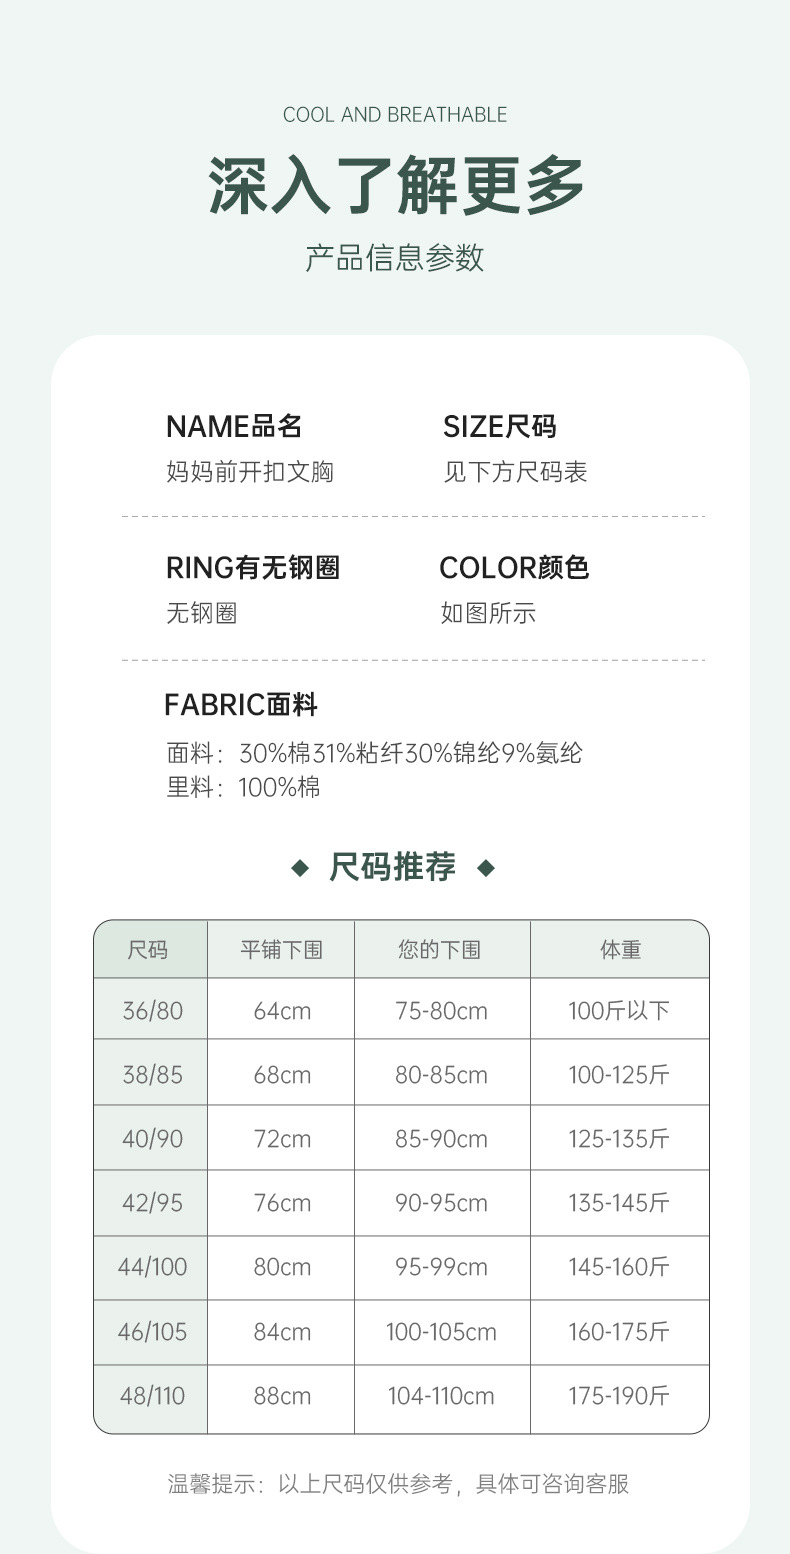Select the COOL AND BREATHABLE caption
790x1554 pixels.
395,115
